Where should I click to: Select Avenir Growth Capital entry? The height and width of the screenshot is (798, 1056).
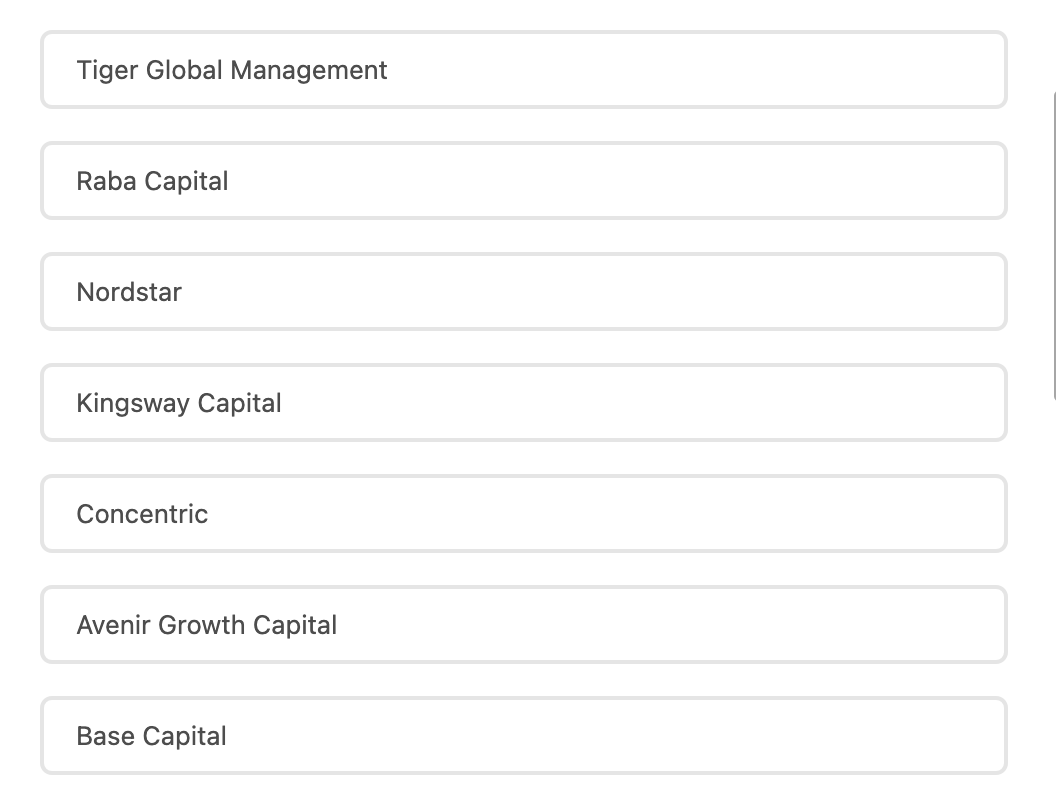(523, 625)
